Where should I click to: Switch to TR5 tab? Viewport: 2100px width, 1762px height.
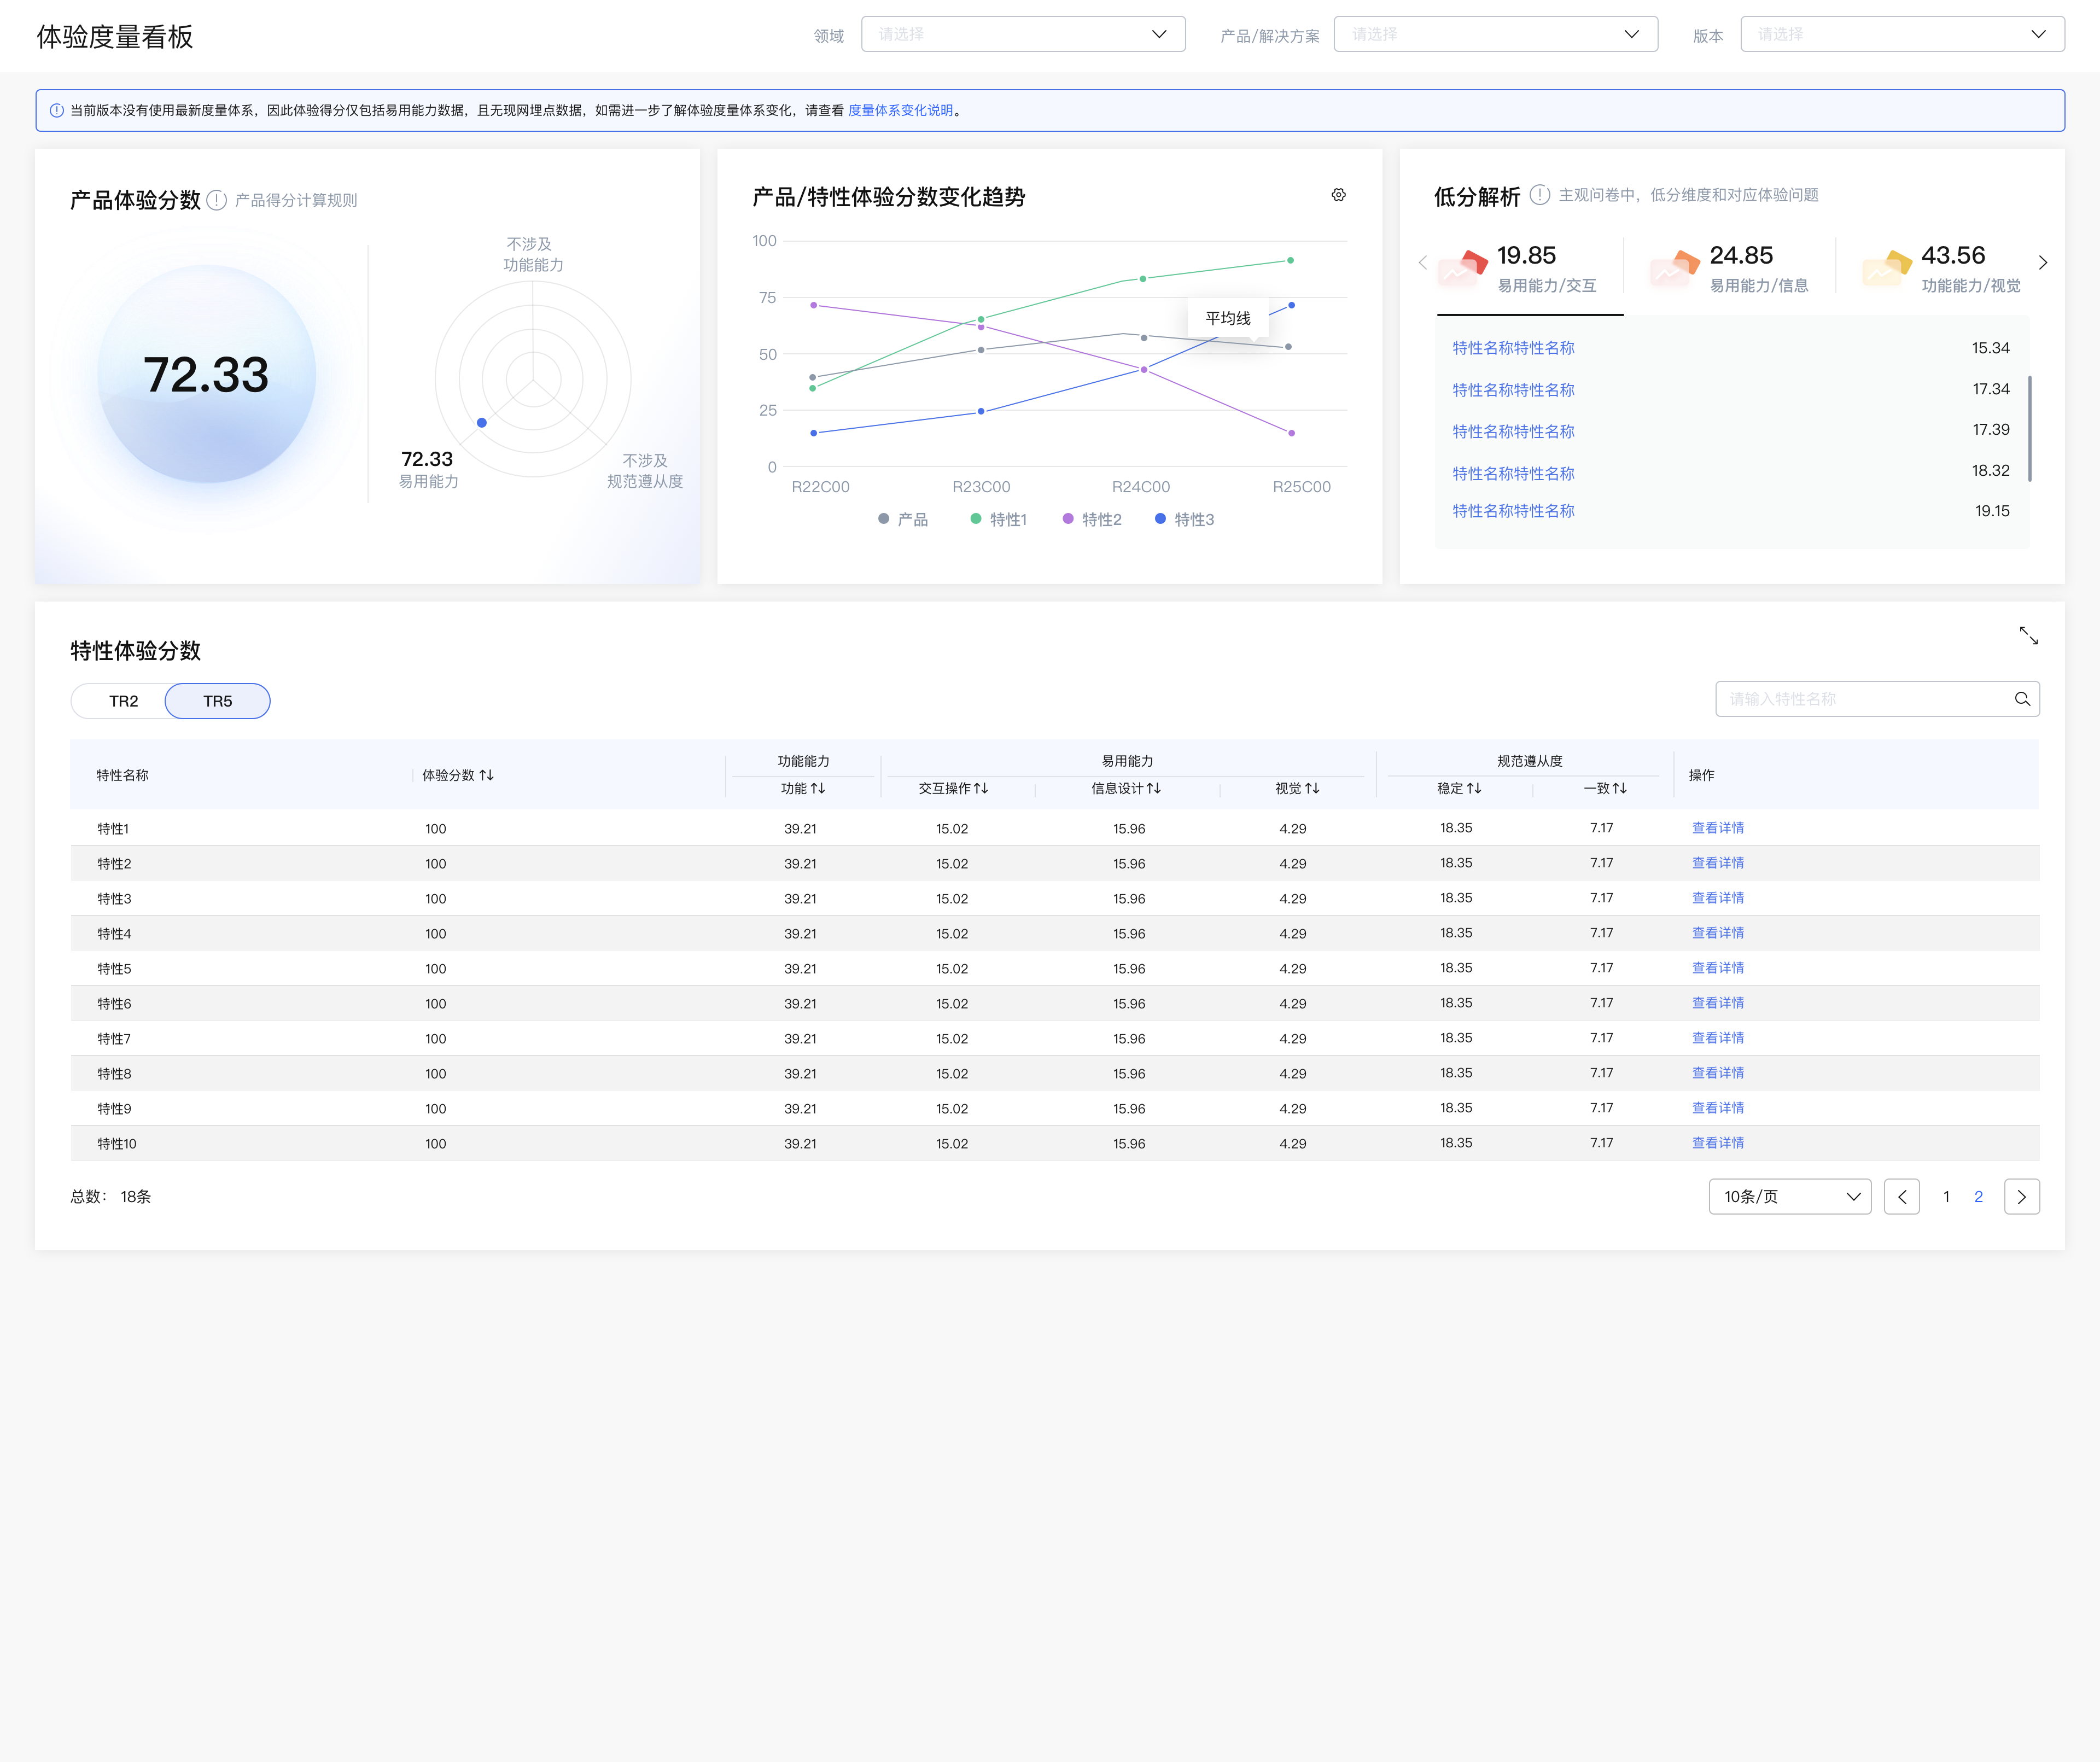(x=217, y=701)
